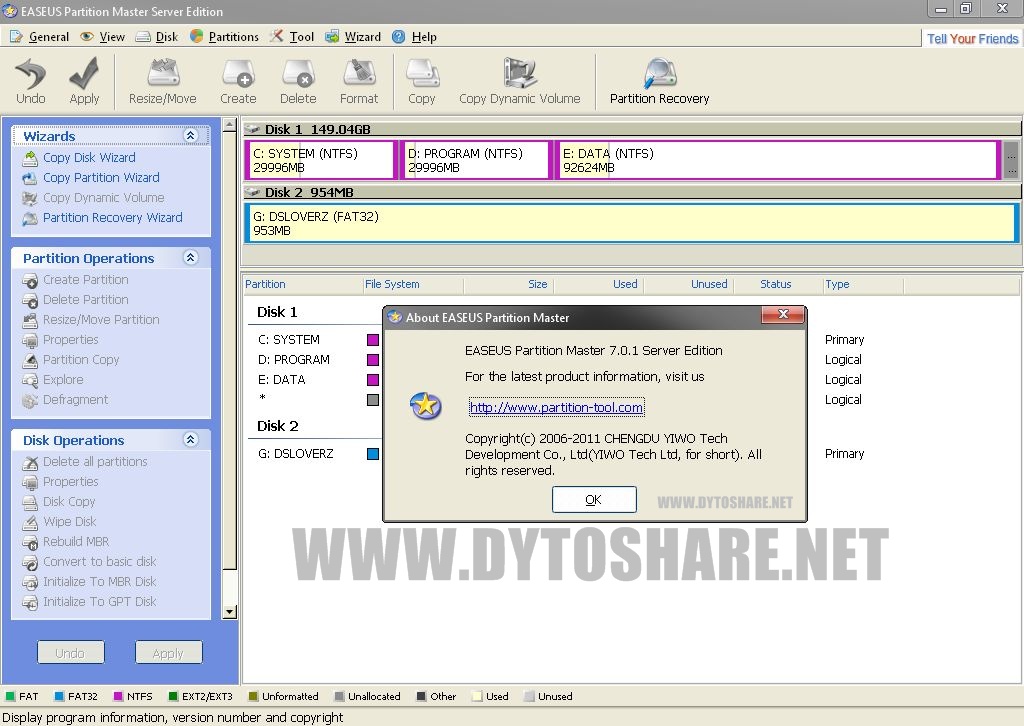
Task: Click Delete Partition in Partition Operations
Action: [75, 300]
